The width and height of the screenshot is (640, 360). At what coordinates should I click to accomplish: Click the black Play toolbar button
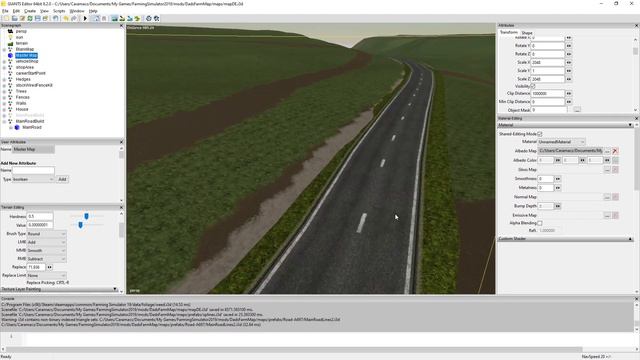pos(85,18)
